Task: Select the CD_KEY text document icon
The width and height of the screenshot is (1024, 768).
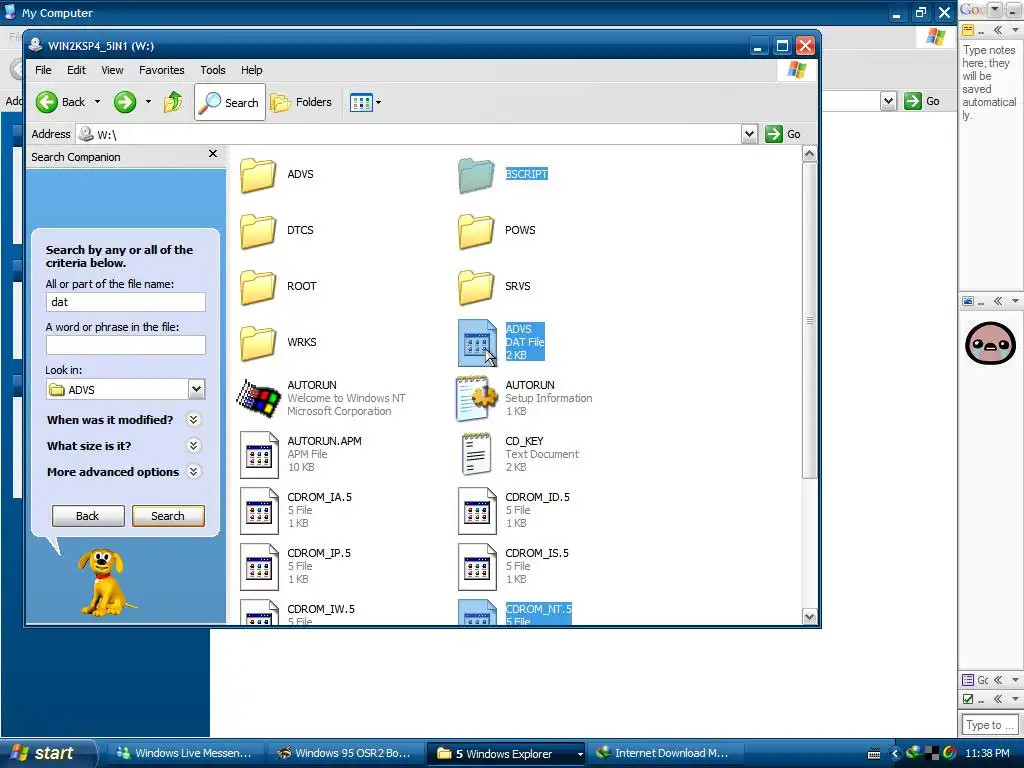Action: [477, 454]
